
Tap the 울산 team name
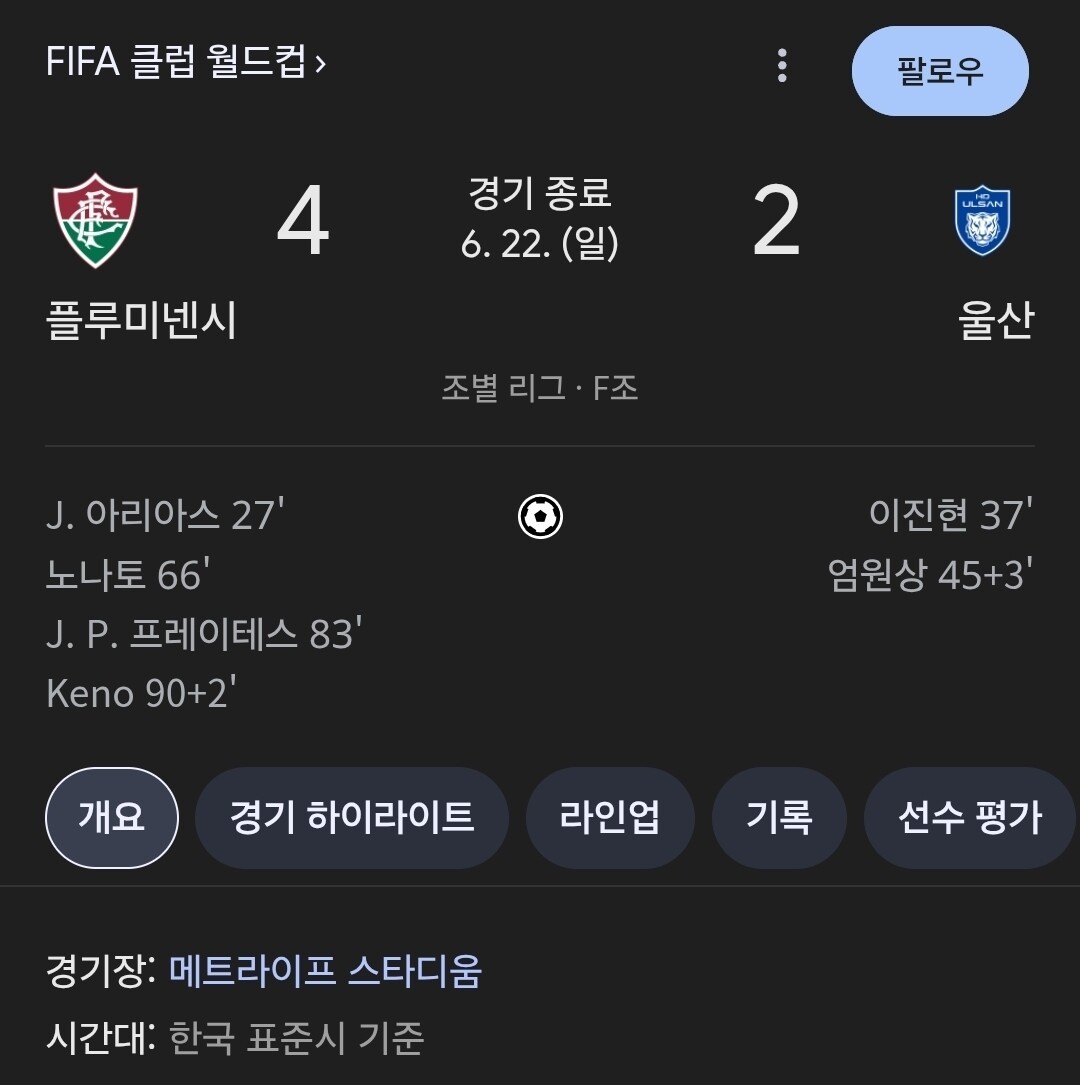(x=996, y=321)
